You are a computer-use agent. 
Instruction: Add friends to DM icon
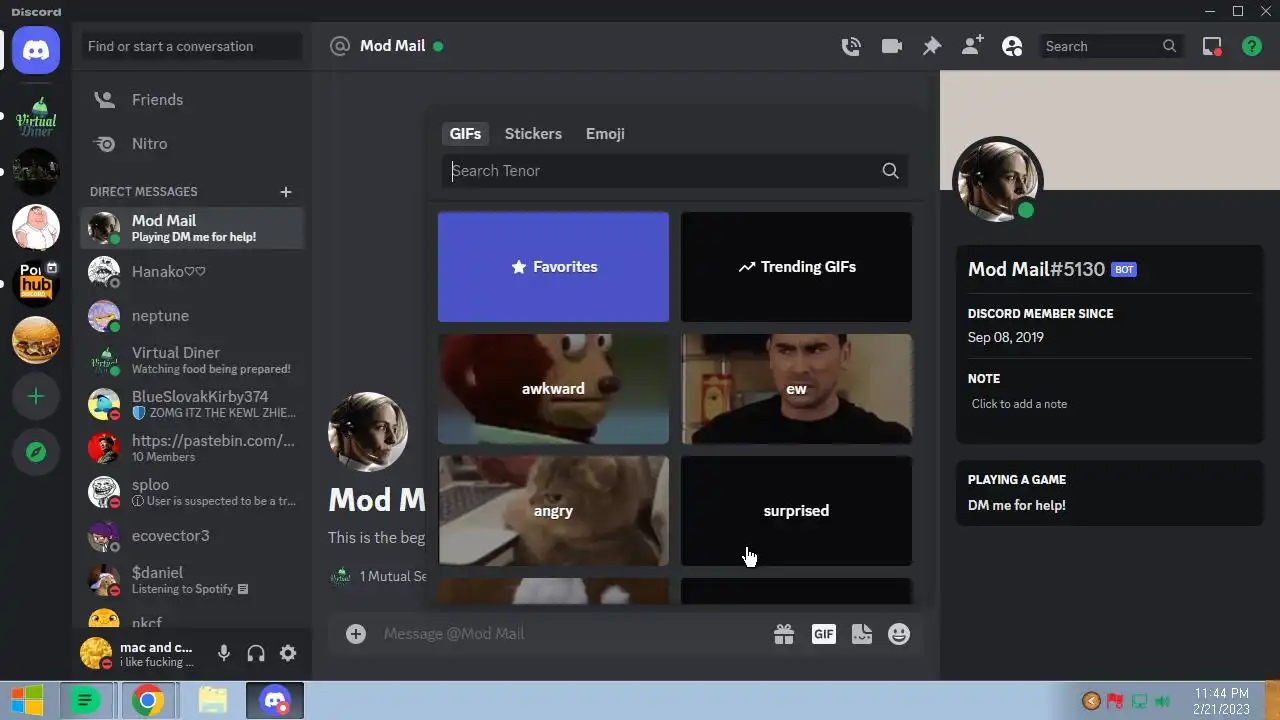(x=972, y=46)
